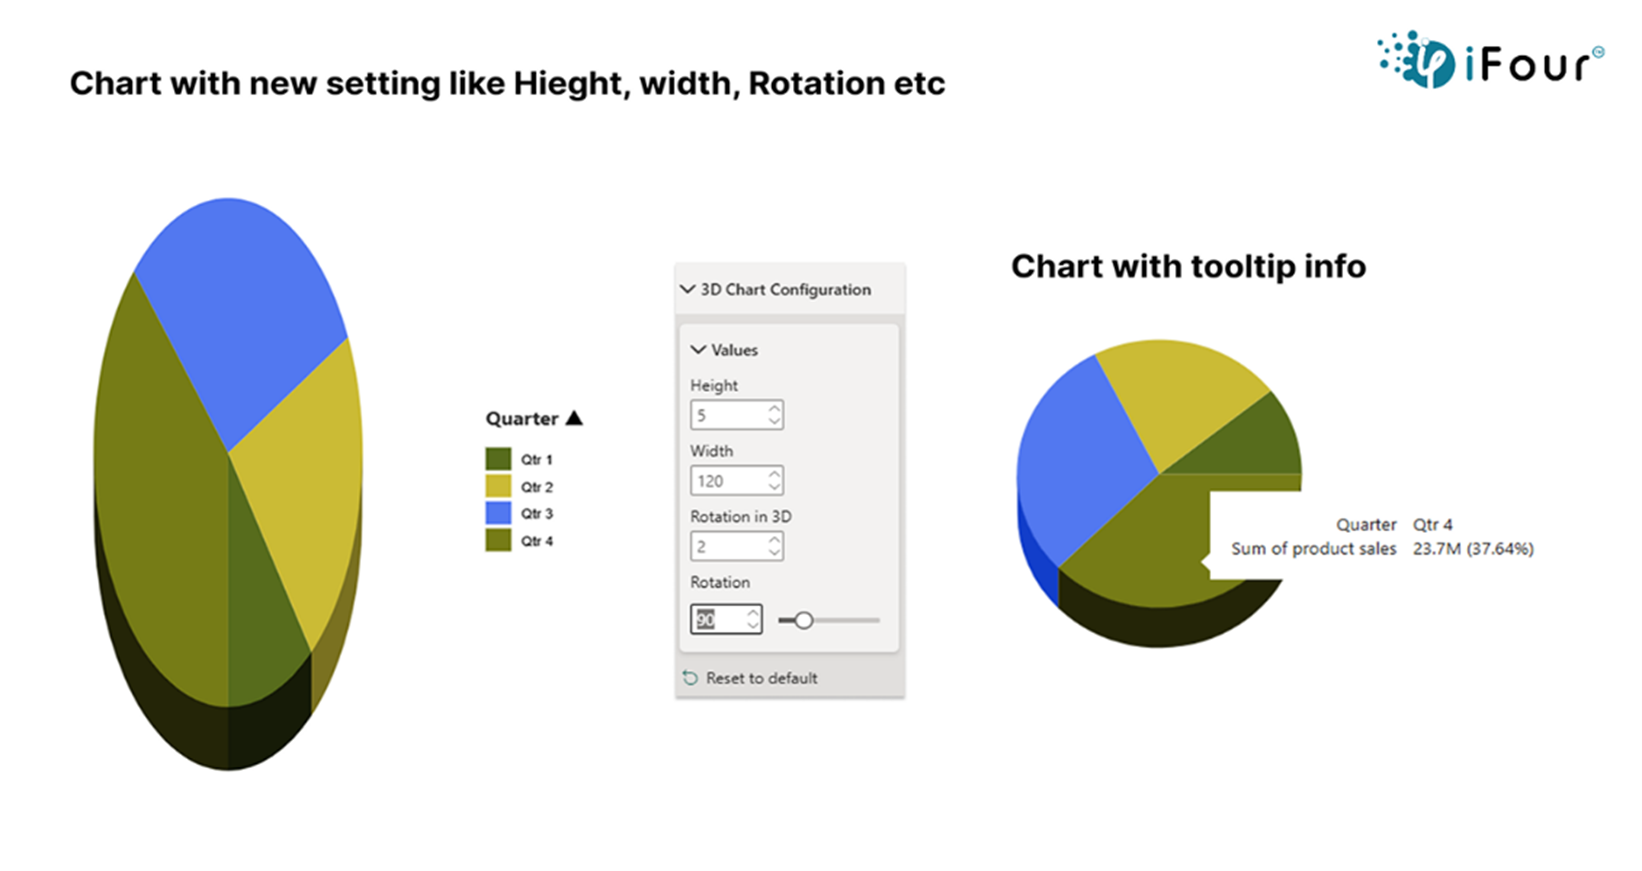Viewport: 1642px width, 871px height.
Task: Select the Qtr 1 legend color square
Action: 498,459
